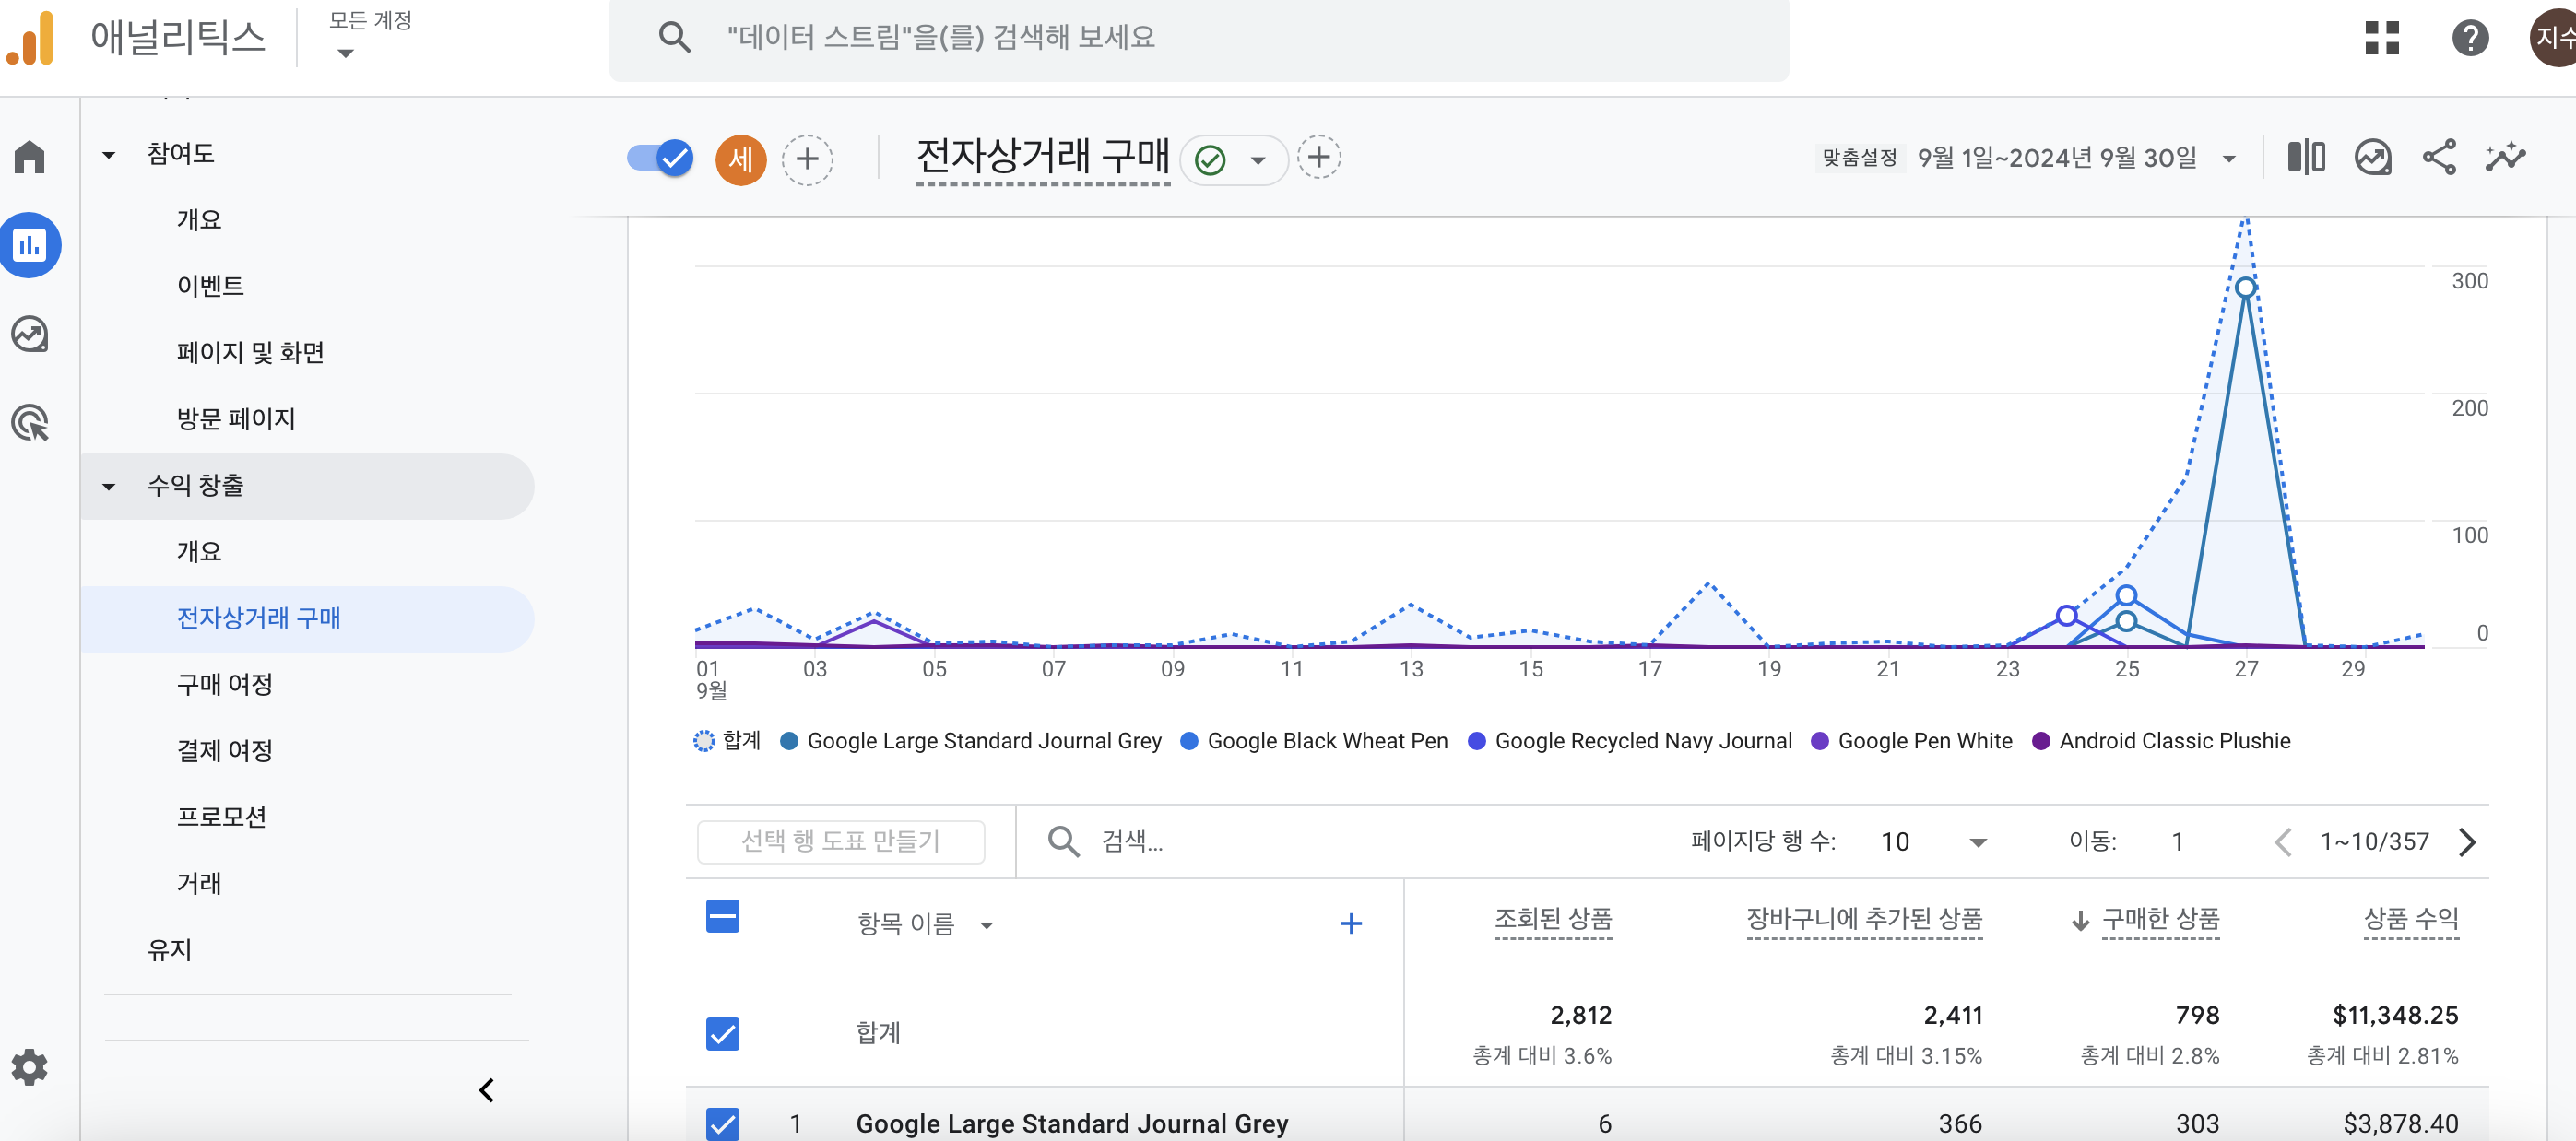Uncheck the Google Large Standard Journal Grey checkbox
Viewport: 2576px width, 1141px height.
[723, 1123]
